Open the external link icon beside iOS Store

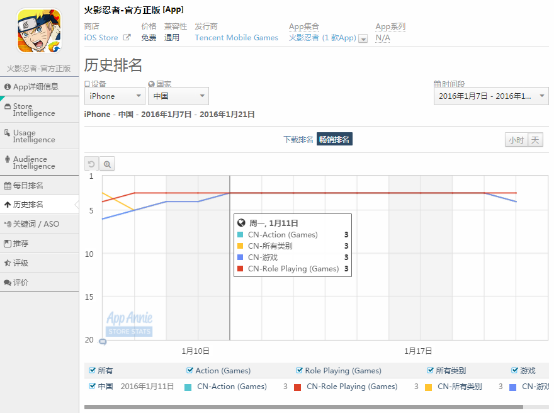pyautogui.click(x=126, y=37)
